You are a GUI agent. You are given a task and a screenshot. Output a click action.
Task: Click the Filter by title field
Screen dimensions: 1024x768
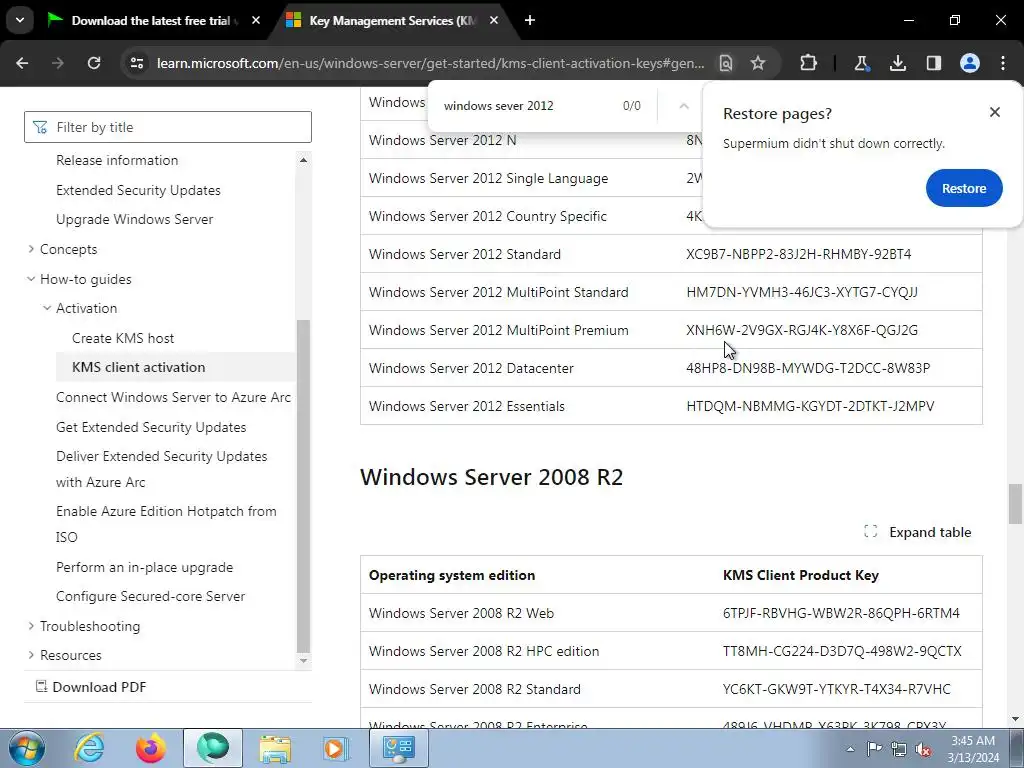(168, 127)
